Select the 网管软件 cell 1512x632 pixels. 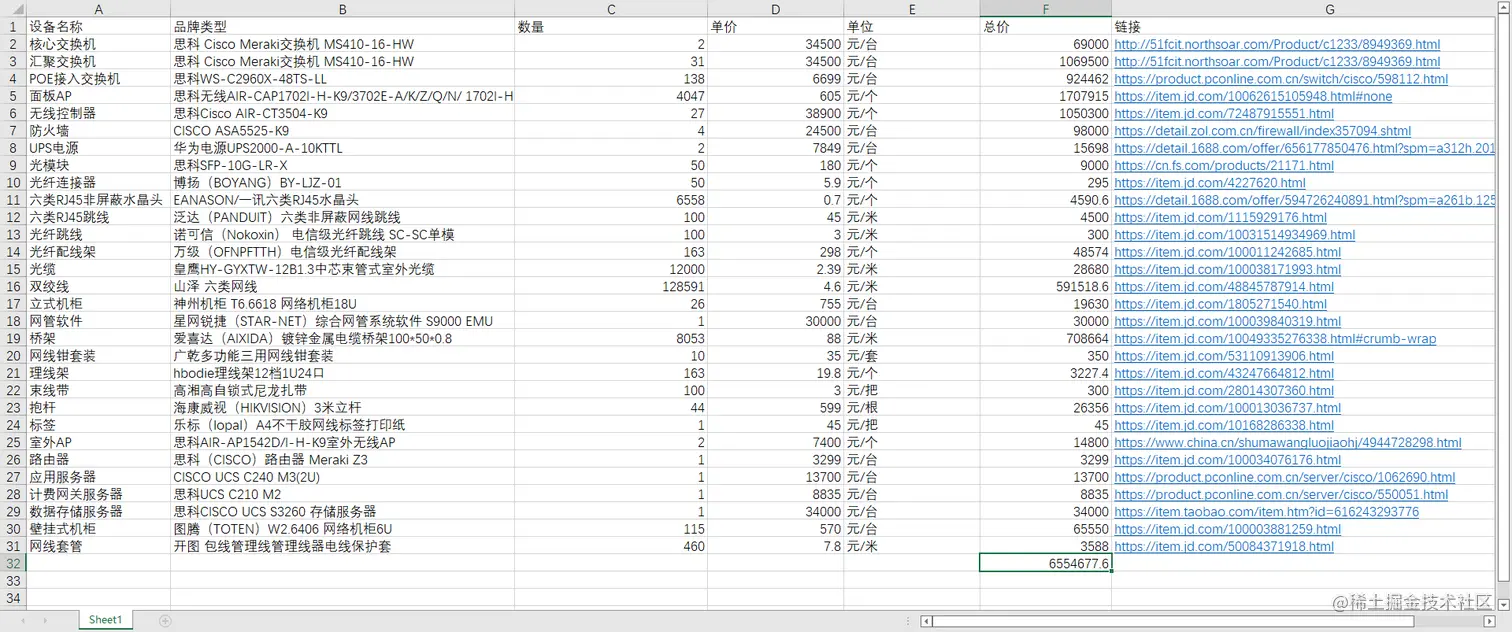click(98, 321)
